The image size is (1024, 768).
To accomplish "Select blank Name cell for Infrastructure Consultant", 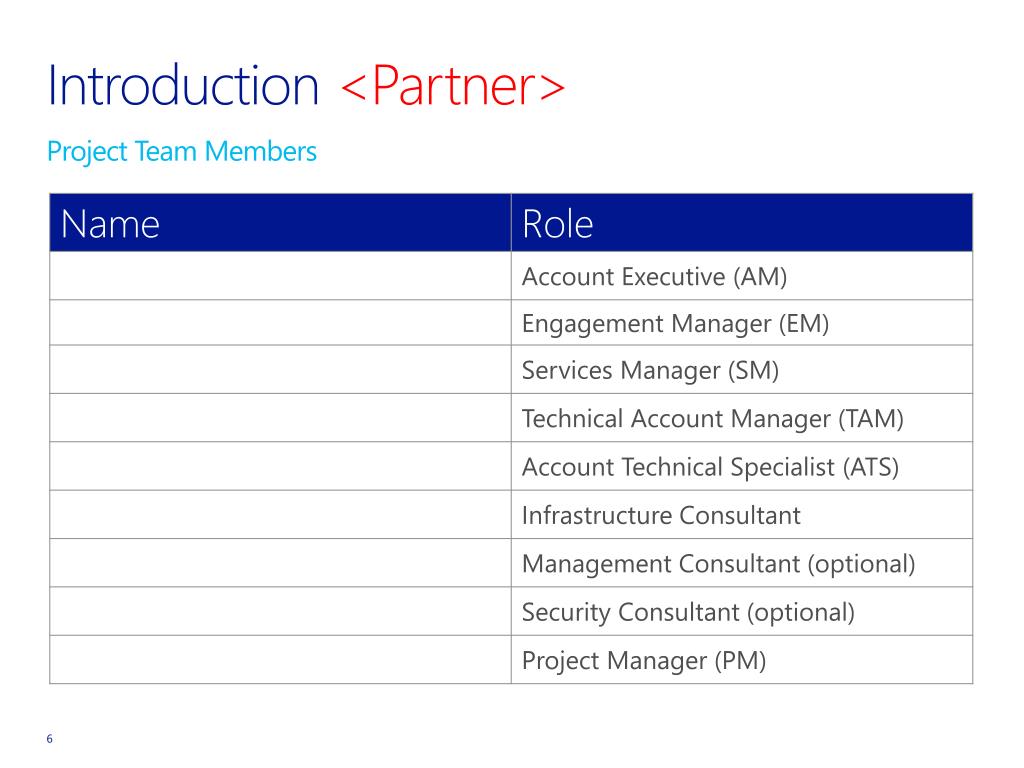I will (280, 515).
